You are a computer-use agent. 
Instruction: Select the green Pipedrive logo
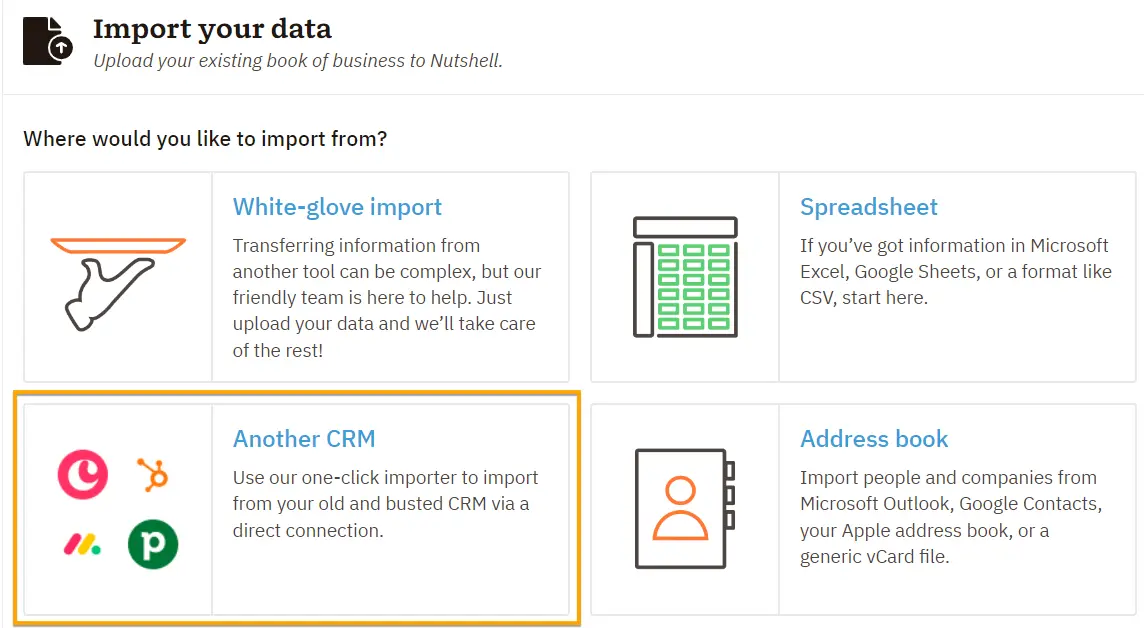[151, 545]
